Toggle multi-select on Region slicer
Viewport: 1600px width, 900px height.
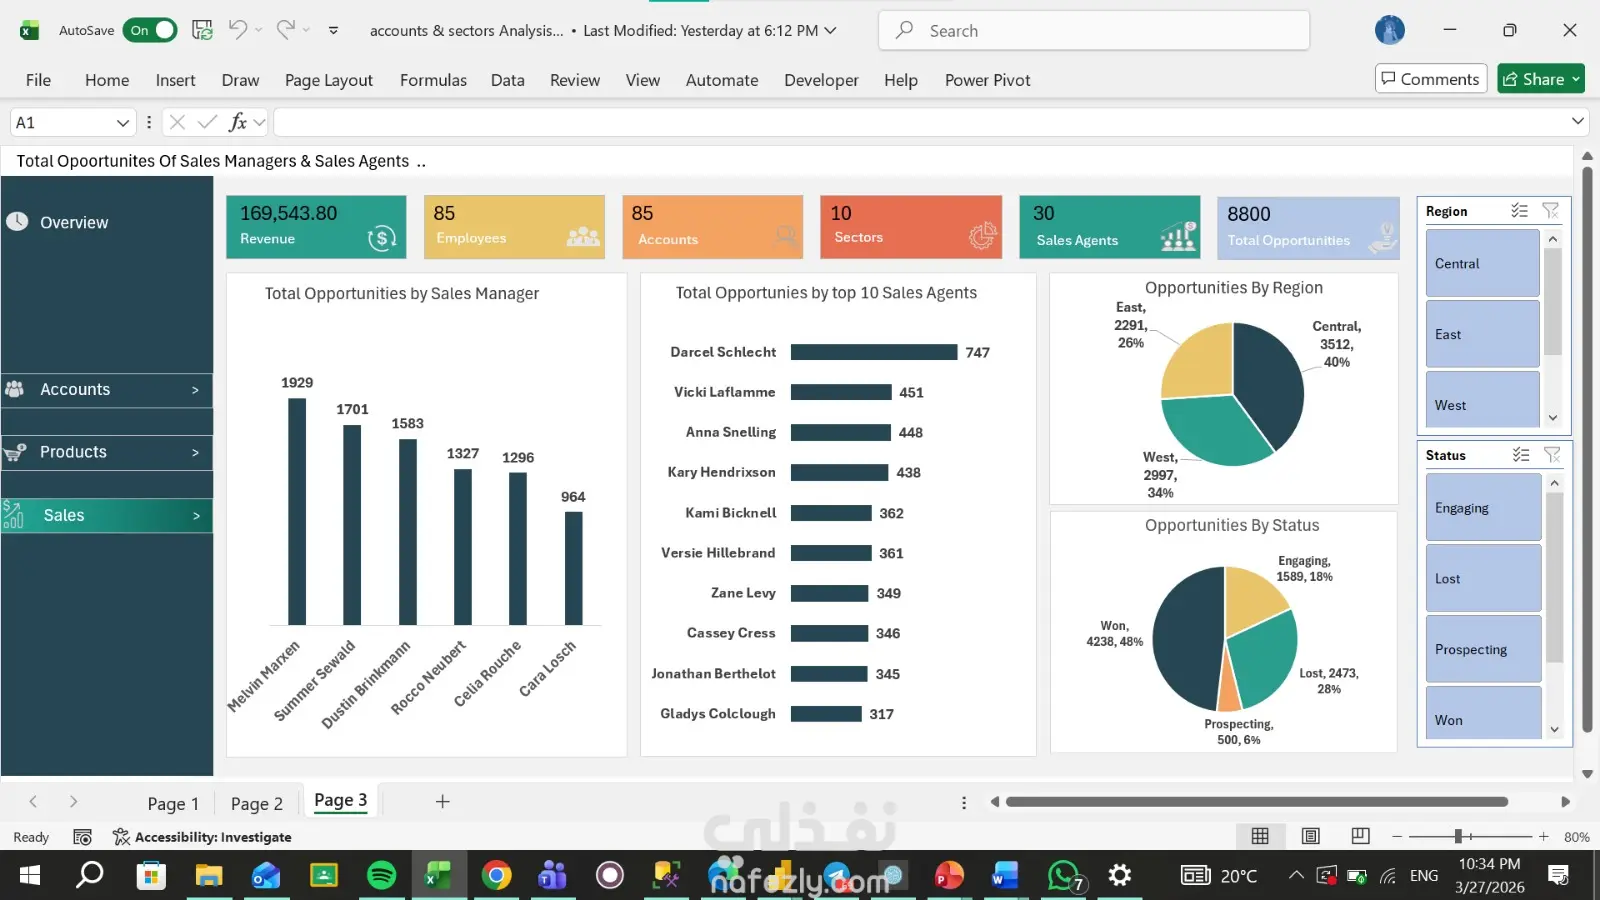(x=1519, y=210)
